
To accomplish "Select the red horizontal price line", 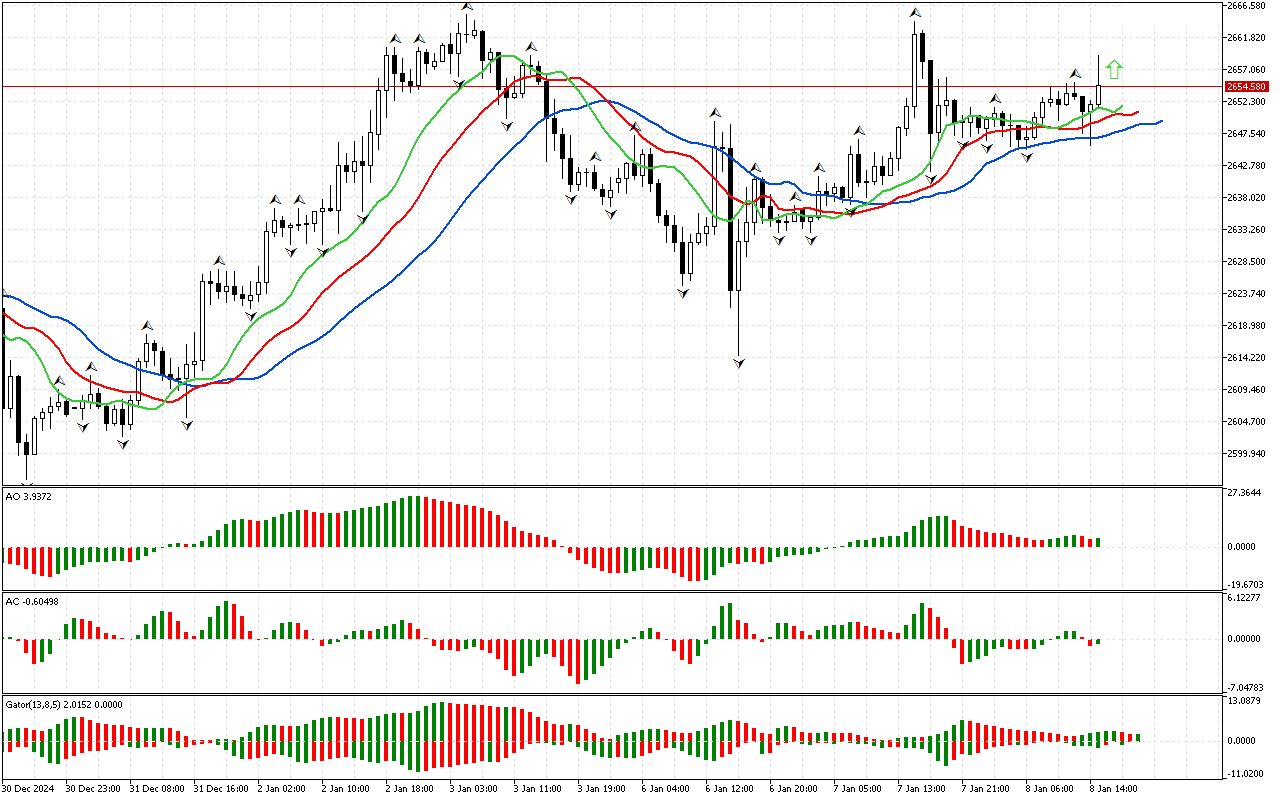I will (x=612, y=87).
